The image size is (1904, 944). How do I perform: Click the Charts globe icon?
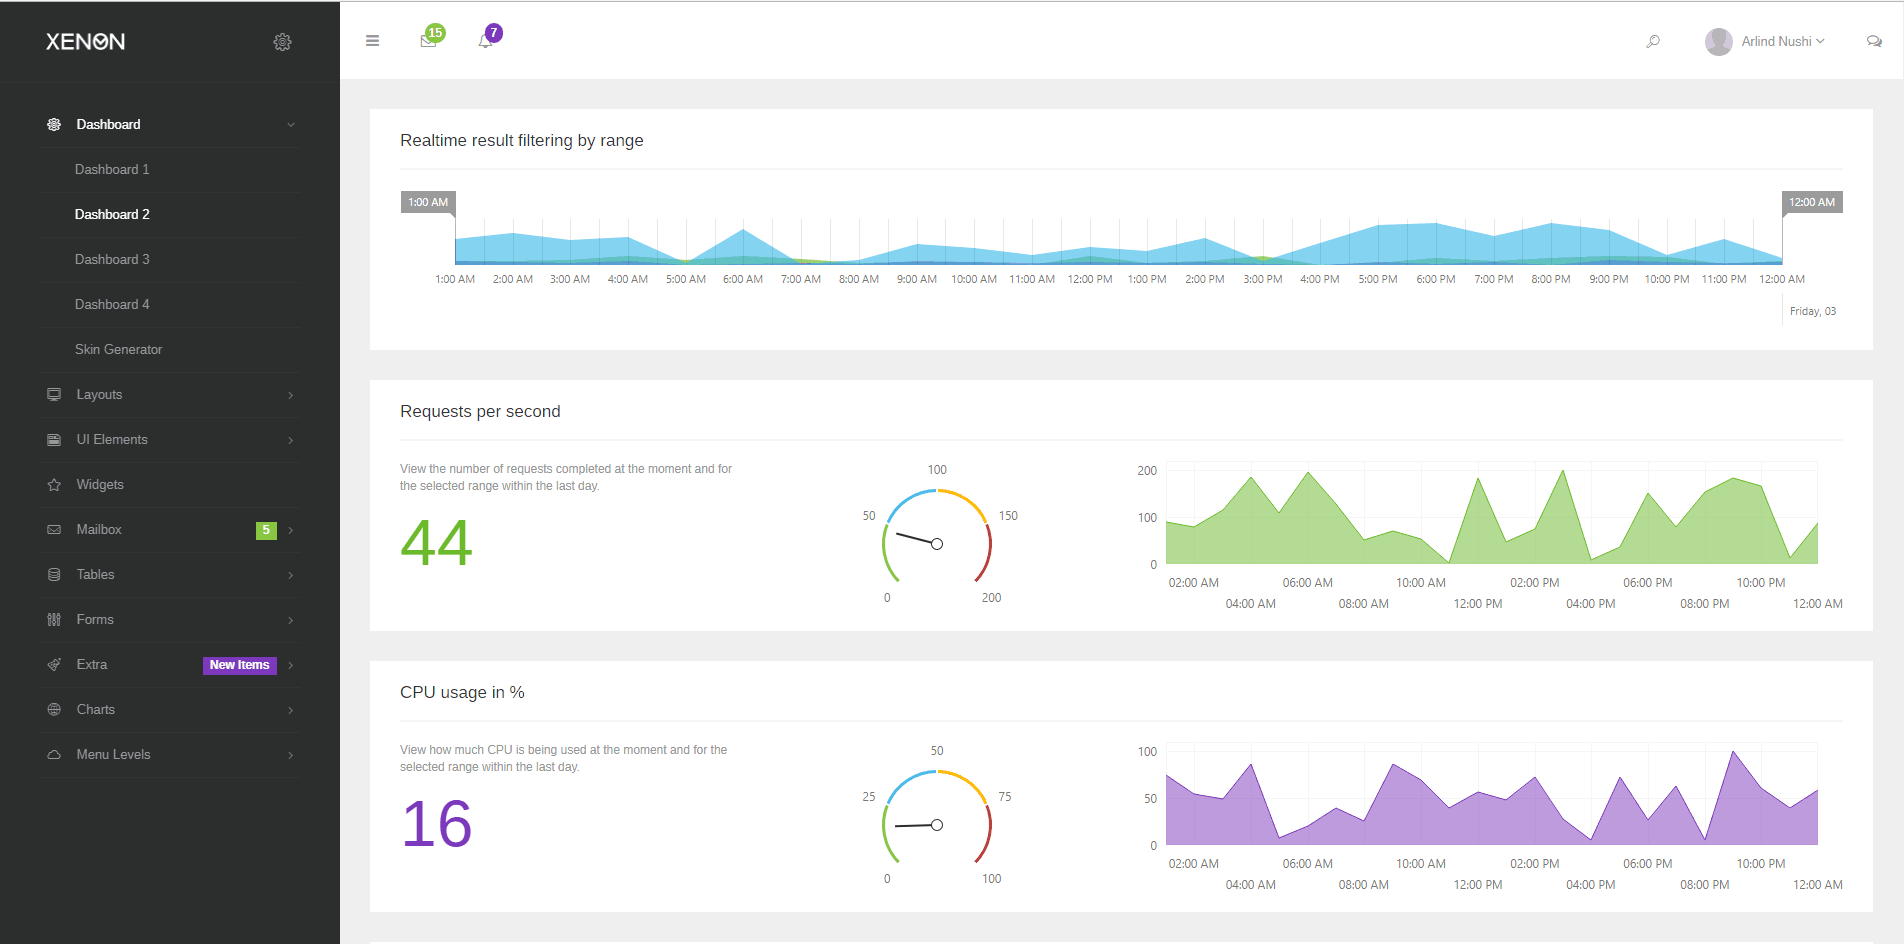coord(54,710)
